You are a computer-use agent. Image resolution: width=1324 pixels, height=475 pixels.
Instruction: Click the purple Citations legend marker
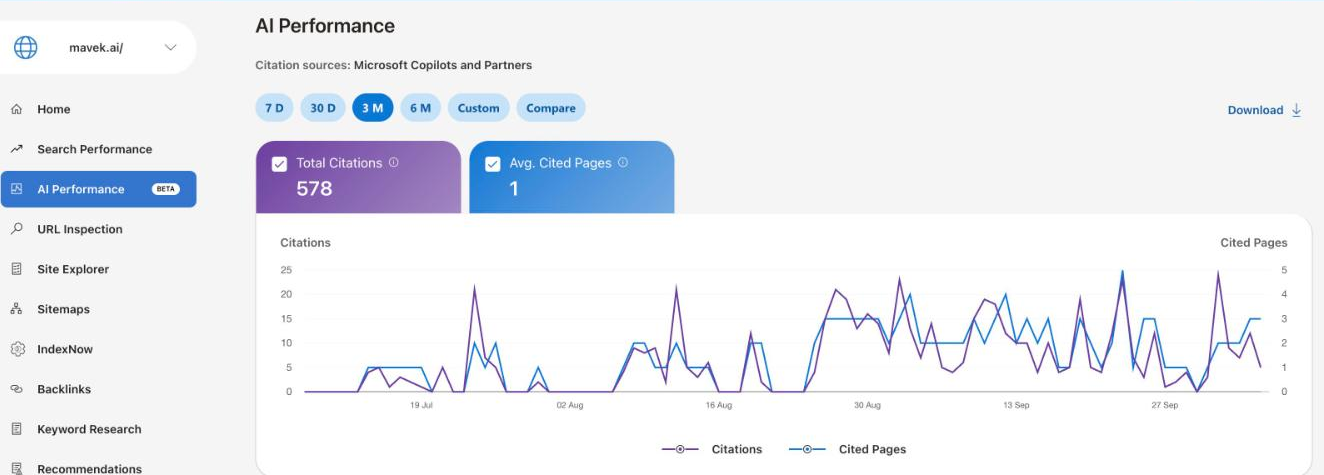tap(680, 449)
